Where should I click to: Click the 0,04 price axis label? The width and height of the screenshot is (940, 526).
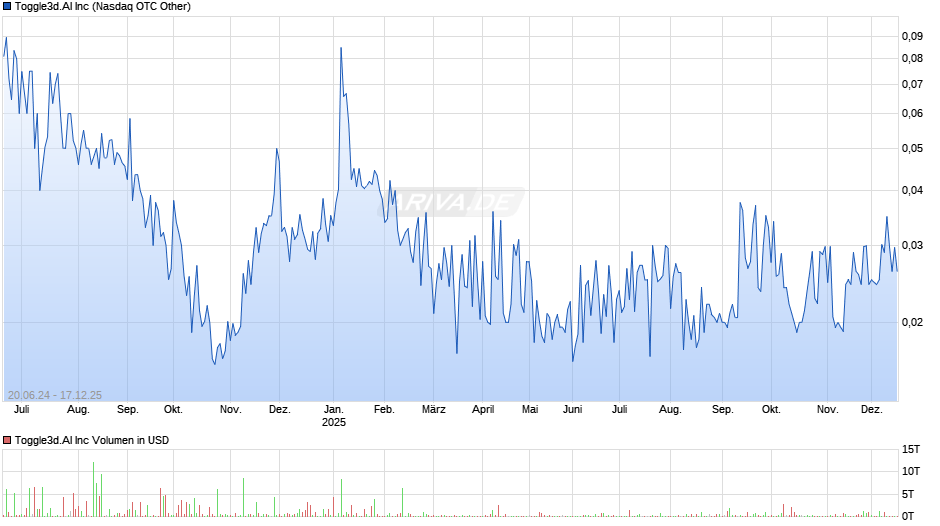[912, 191]
